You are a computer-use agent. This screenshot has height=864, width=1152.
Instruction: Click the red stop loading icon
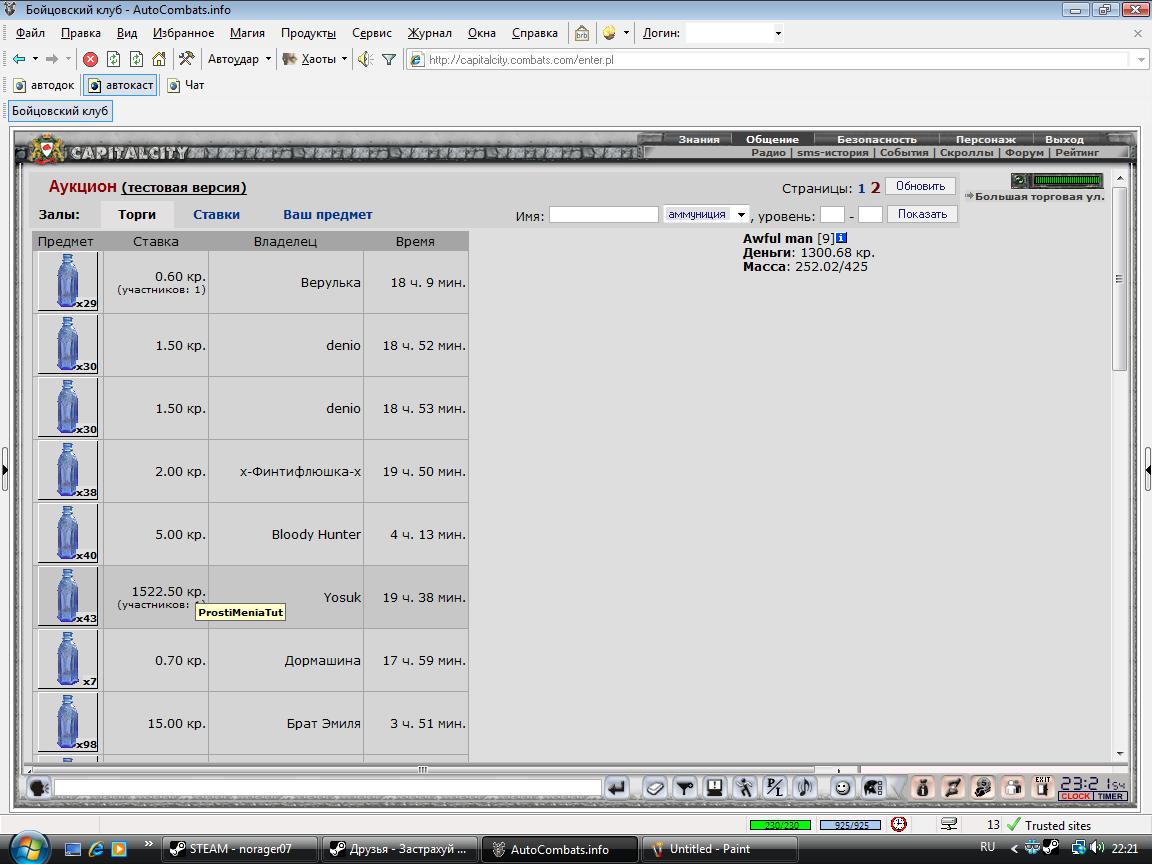90,60
